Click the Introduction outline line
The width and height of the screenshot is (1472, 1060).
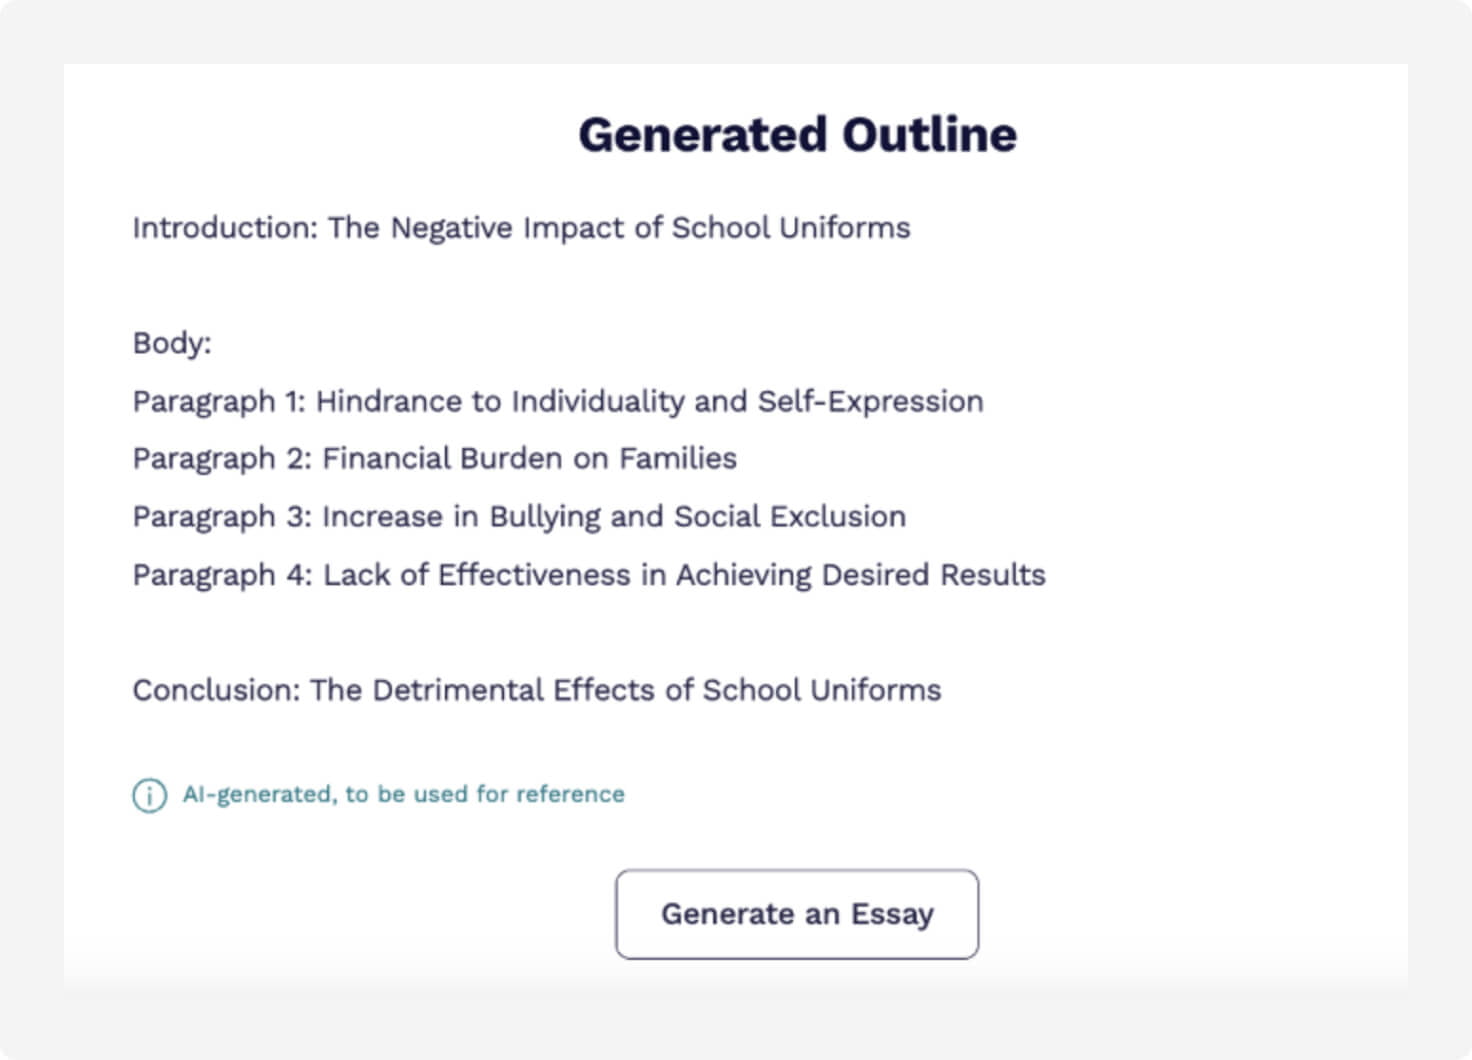pos(521,228)
